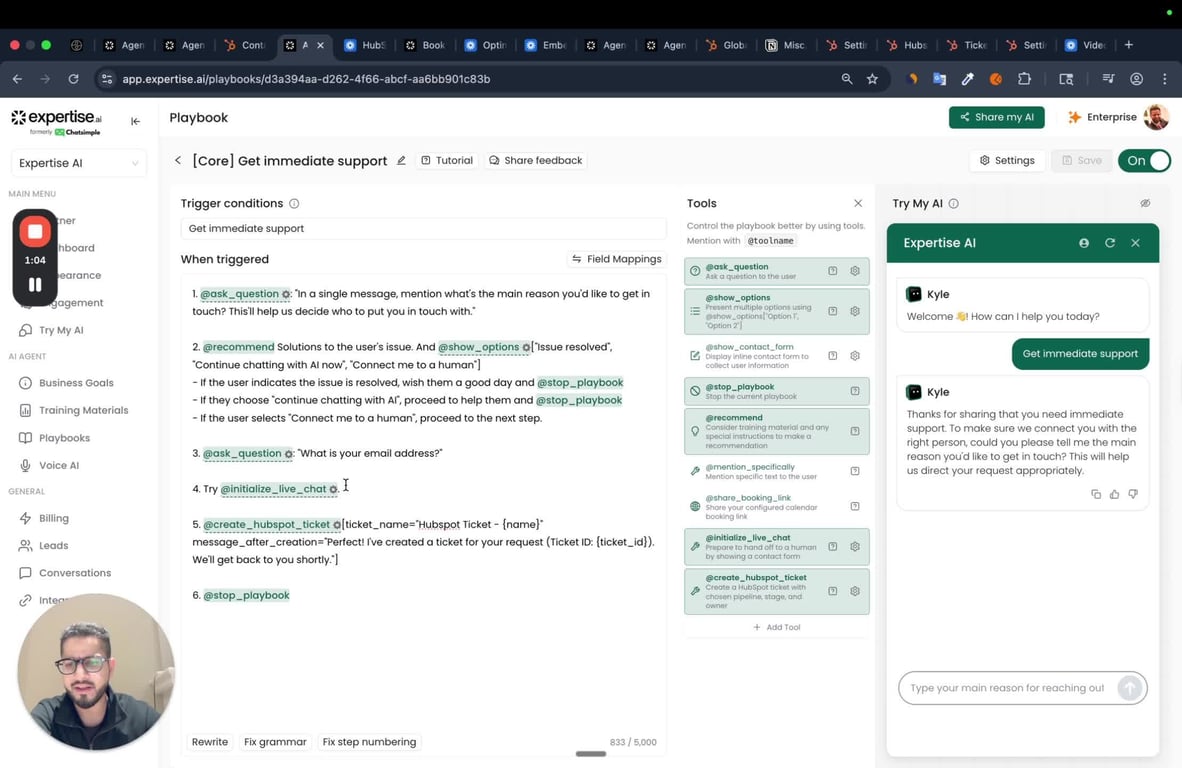Screen dimensions: 1182x768
Task: Select the @recommend tool card
Action: 776,431
